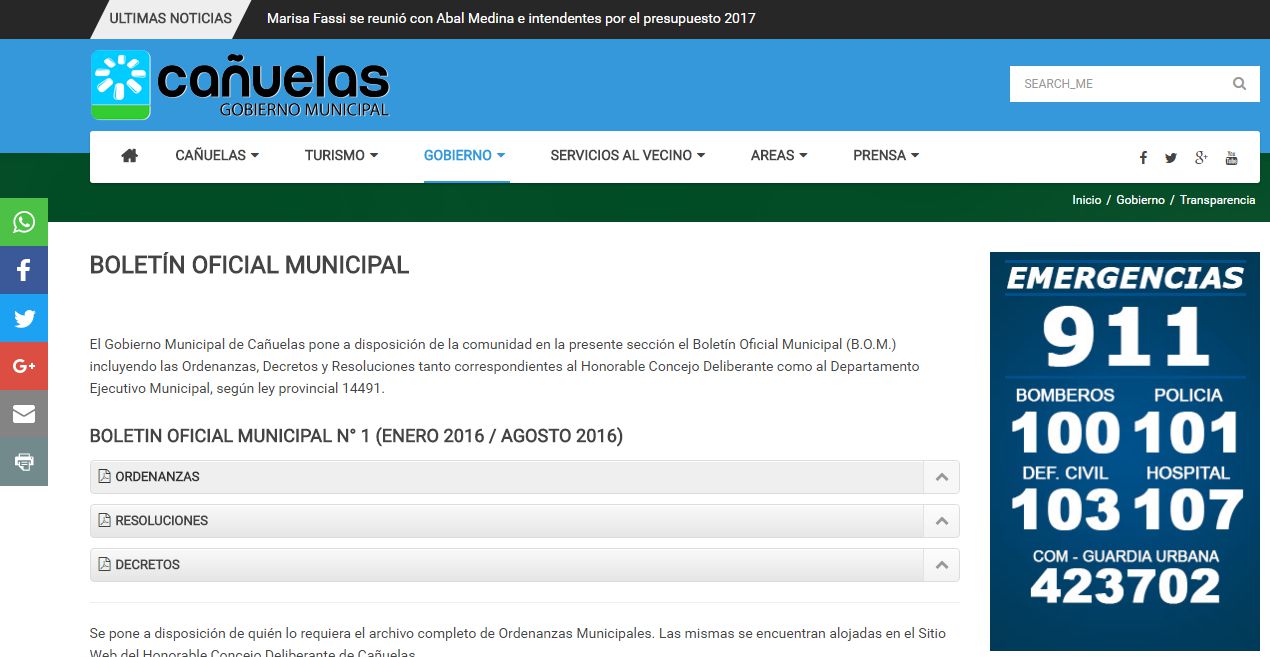Toggle the Ordenanzas accordion chevron
The width and height of the screenshot is (1270, 657).
(x=941, y=477)
